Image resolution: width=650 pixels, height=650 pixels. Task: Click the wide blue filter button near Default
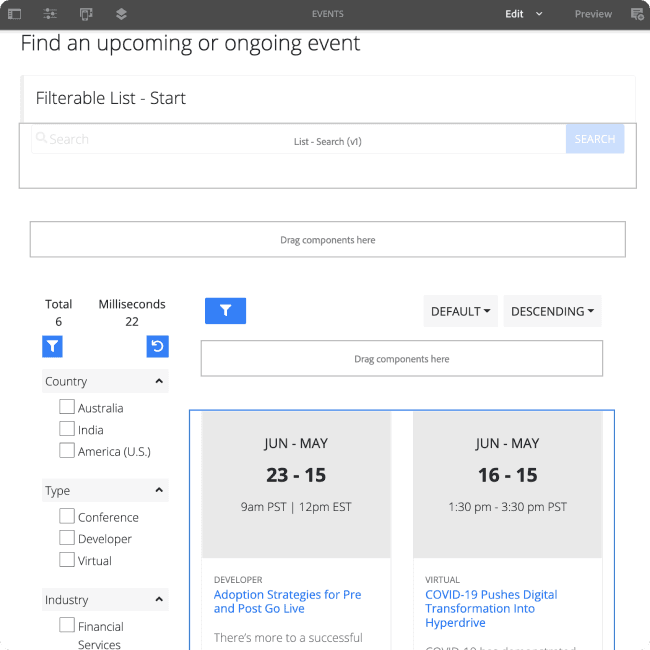pyautogui.click(x=225, y=311)
